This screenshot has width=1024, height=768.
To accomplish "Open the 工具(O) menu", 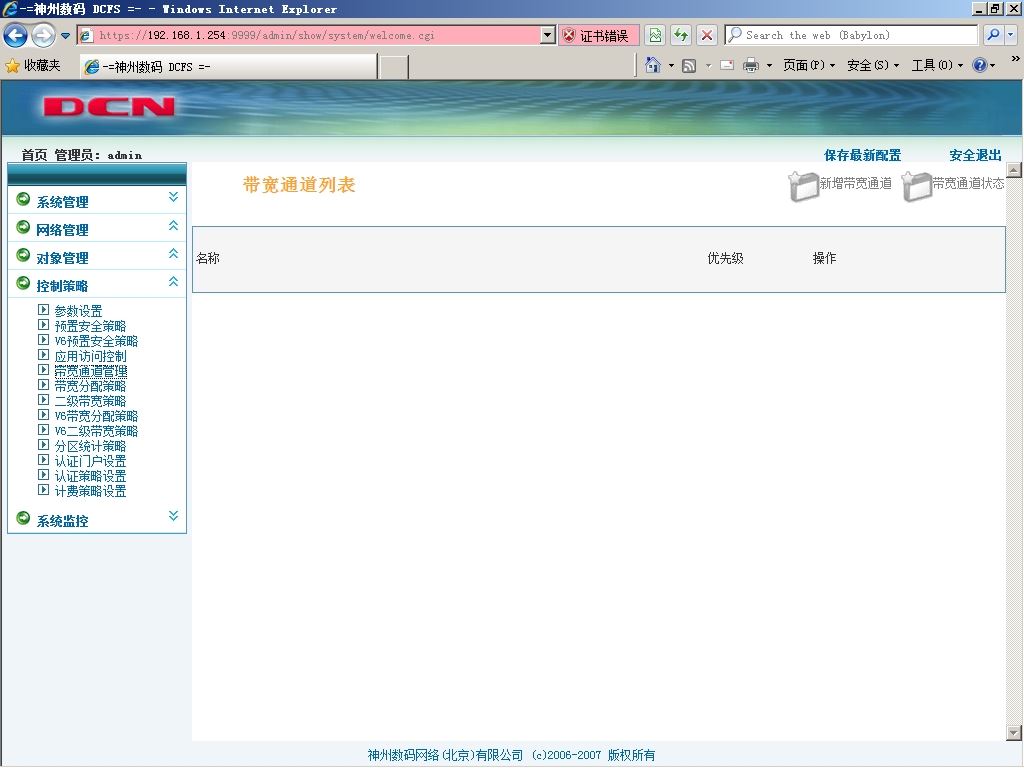I will click(x=937, y=65).
